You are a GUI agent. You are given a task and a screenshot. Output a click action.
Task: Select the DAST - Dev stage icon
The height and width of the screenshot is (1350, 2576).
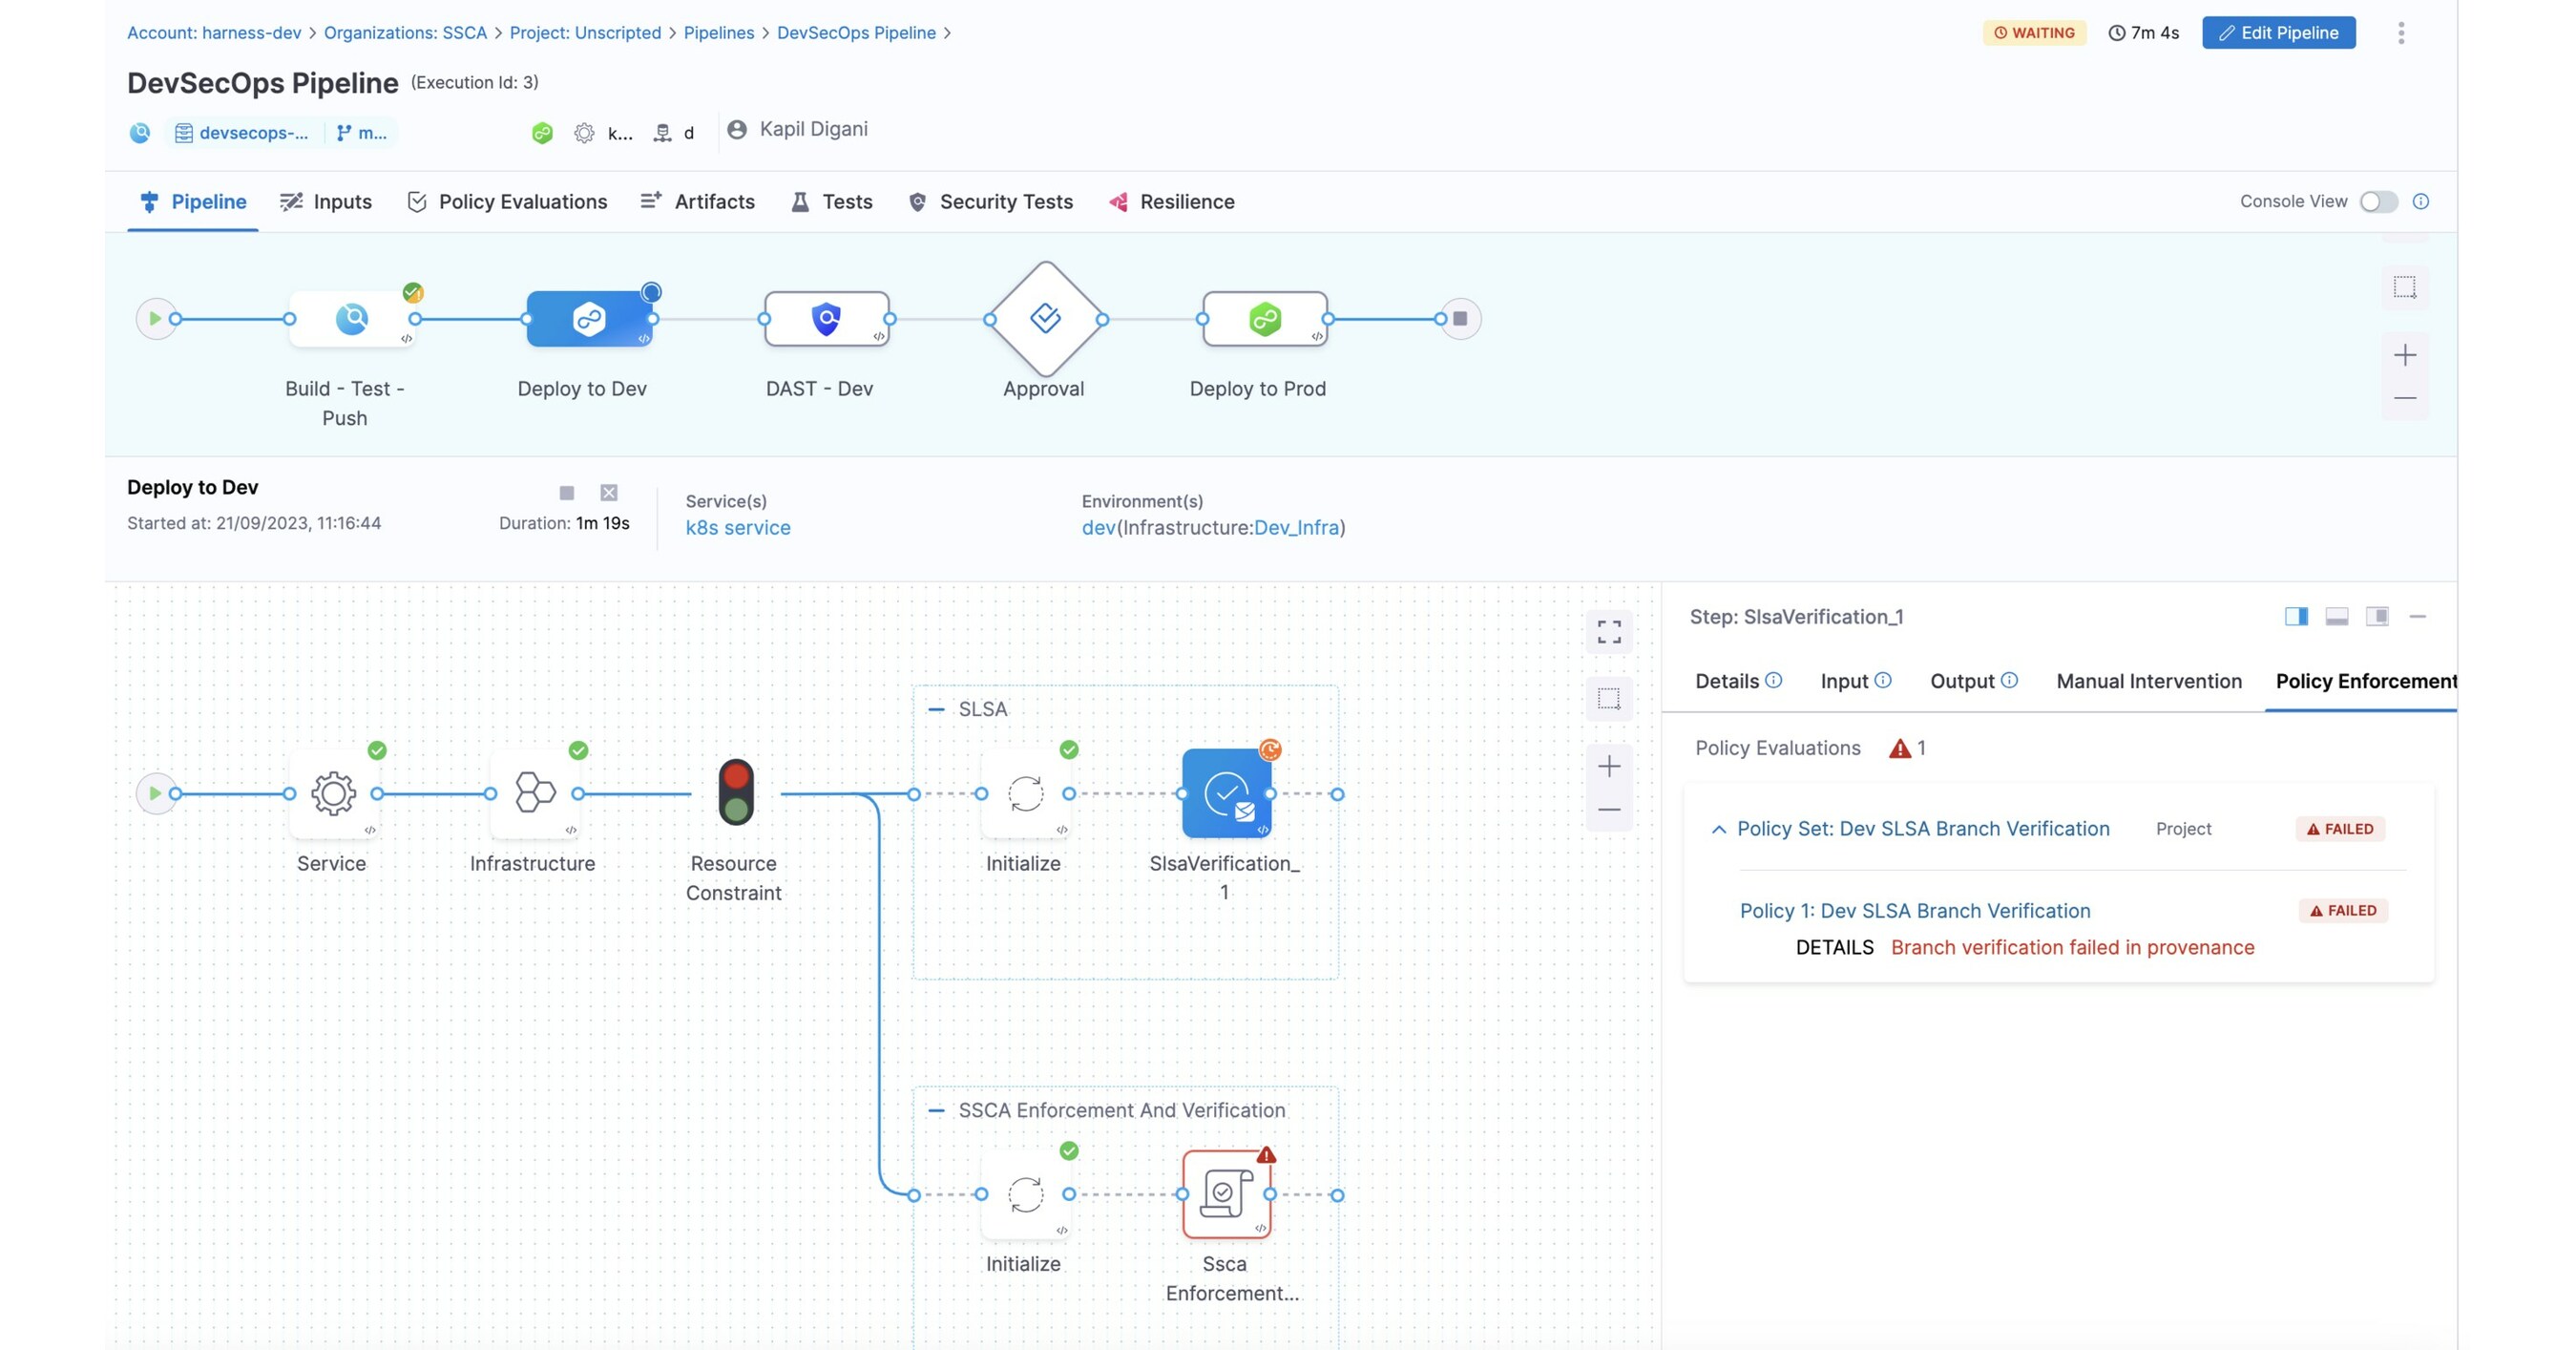826,319
